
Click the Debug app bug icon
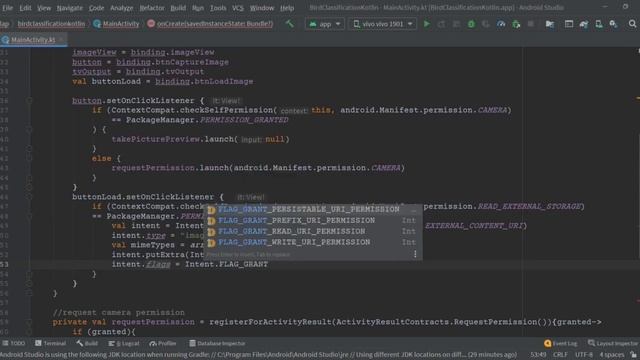pyautogui.click(x=471, y=24)
